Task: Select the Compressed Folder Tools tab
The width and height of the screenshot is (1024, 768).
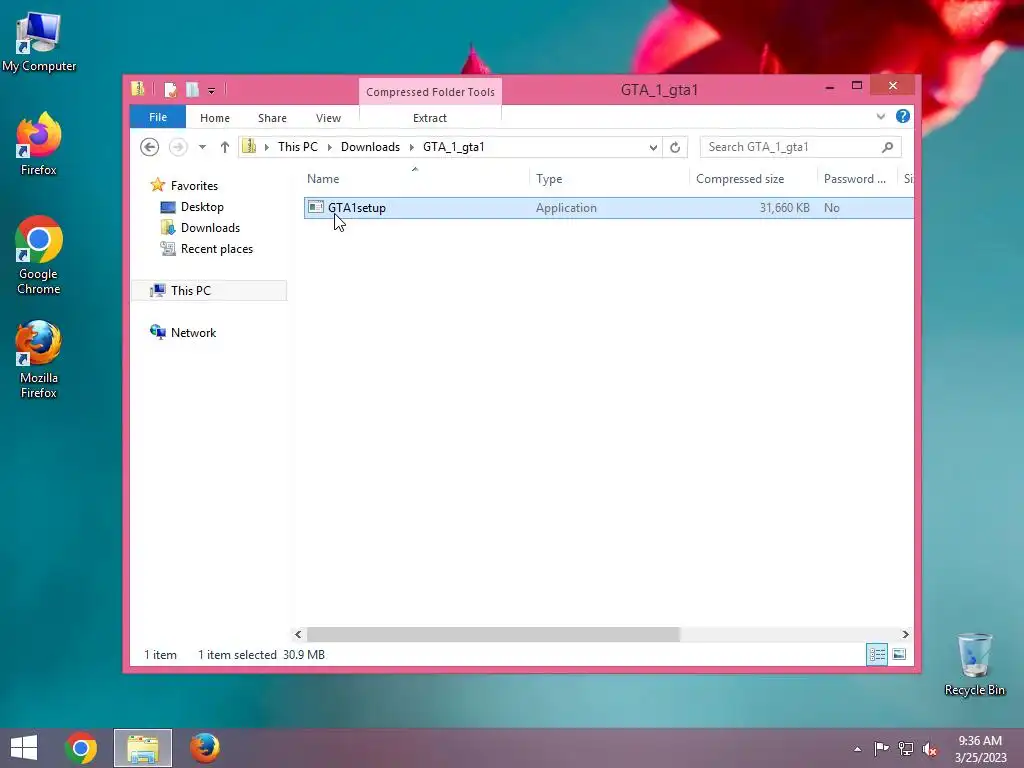Action: coord(430,92)
